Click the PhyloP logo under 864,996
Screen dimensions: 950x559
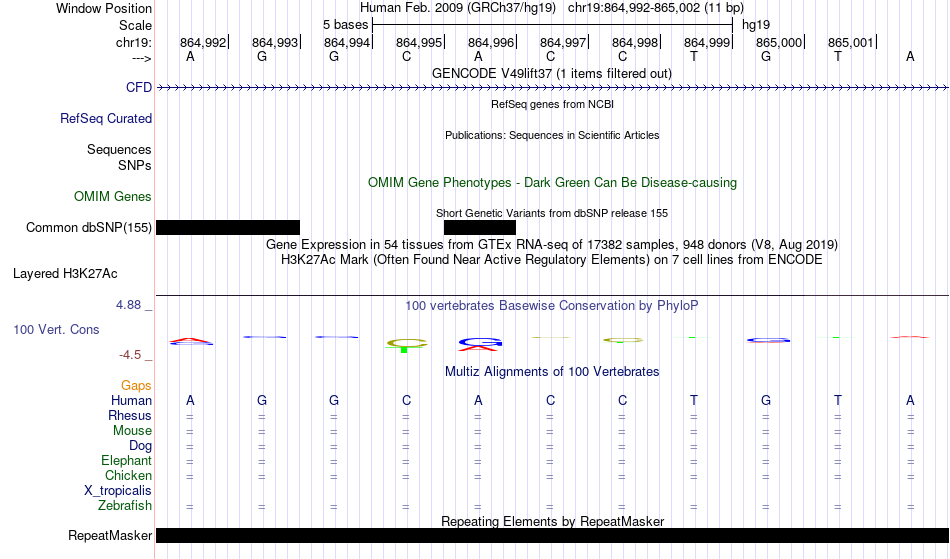[x=480, y=344]
